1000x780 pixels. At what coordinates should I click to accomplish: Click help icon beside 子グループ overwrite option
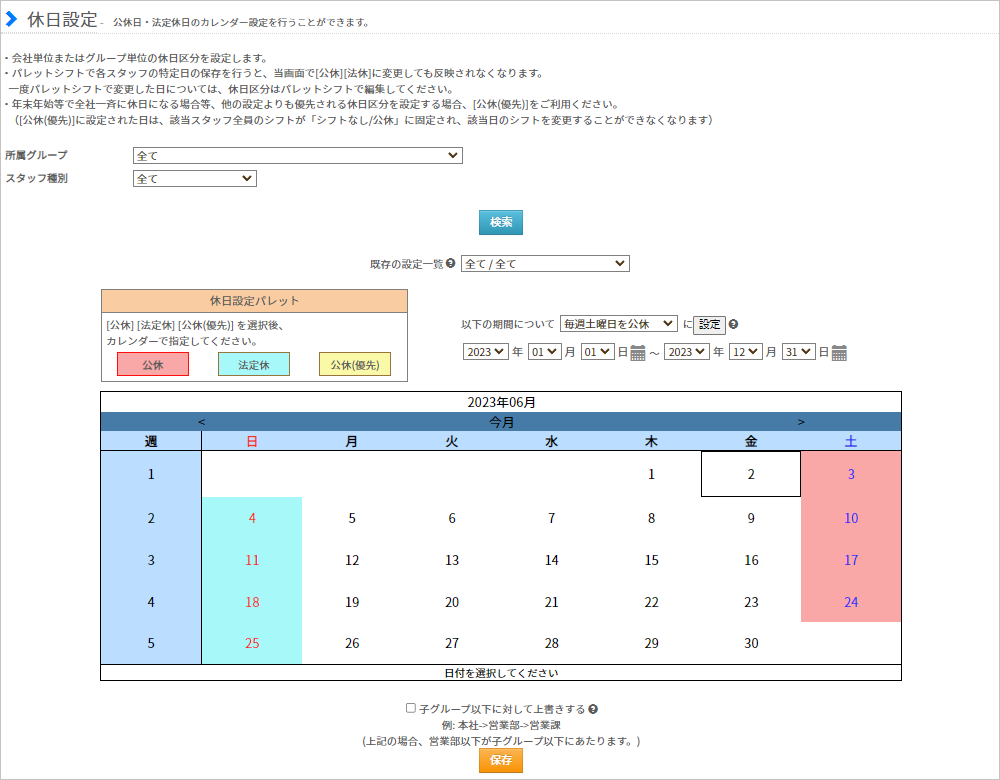click(x=594, y=709)
